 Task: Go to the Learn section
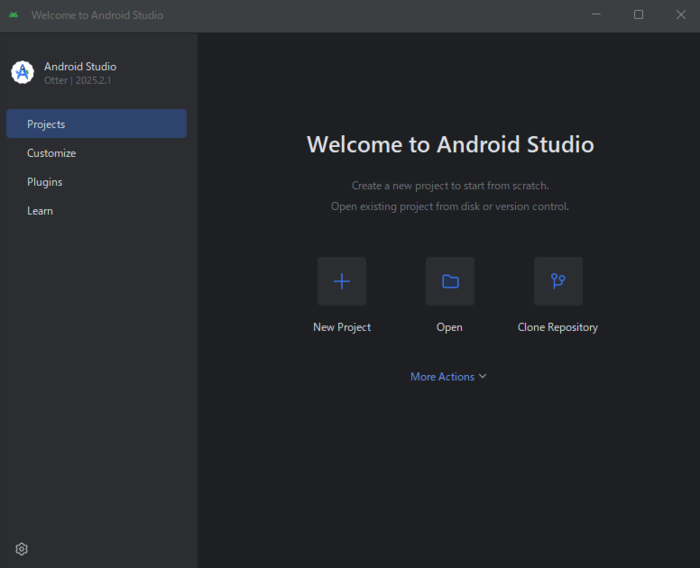[40, 211]
